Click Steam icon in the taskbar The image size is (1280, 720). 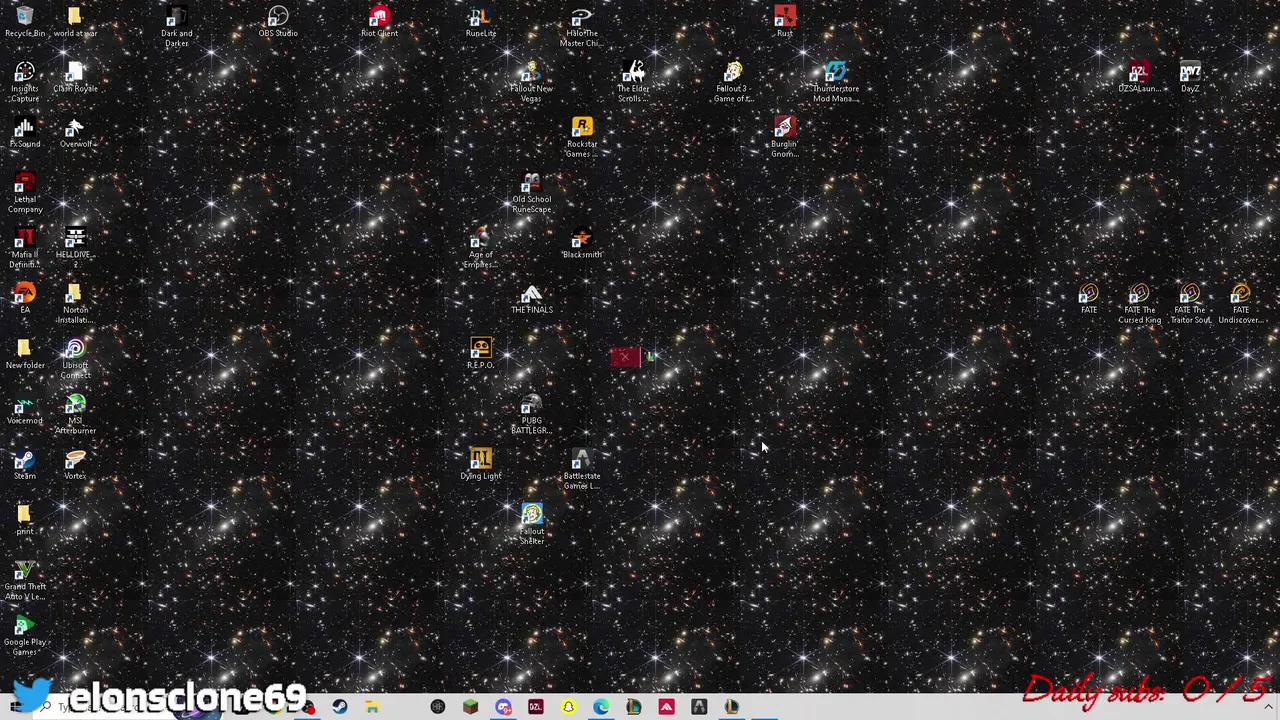pos(340,707)
